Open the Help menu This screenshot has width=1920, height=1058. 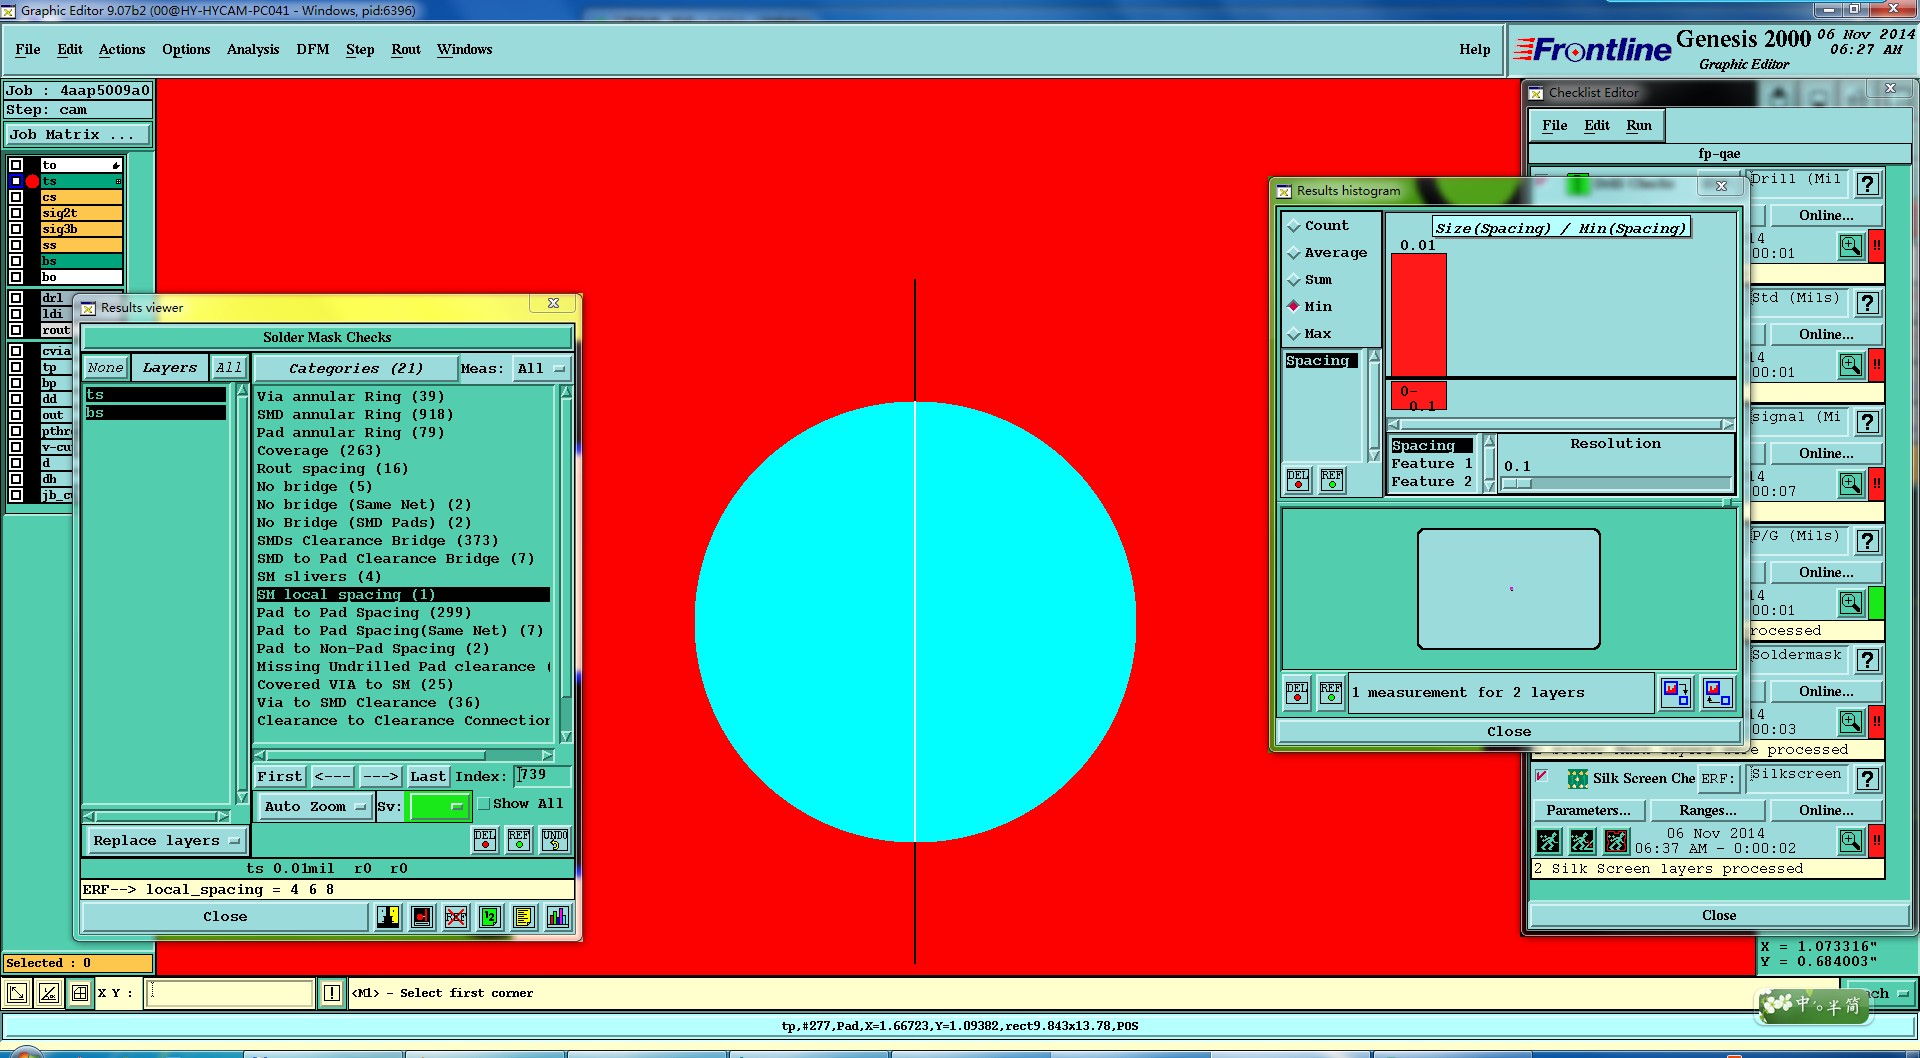point(1474,49)
